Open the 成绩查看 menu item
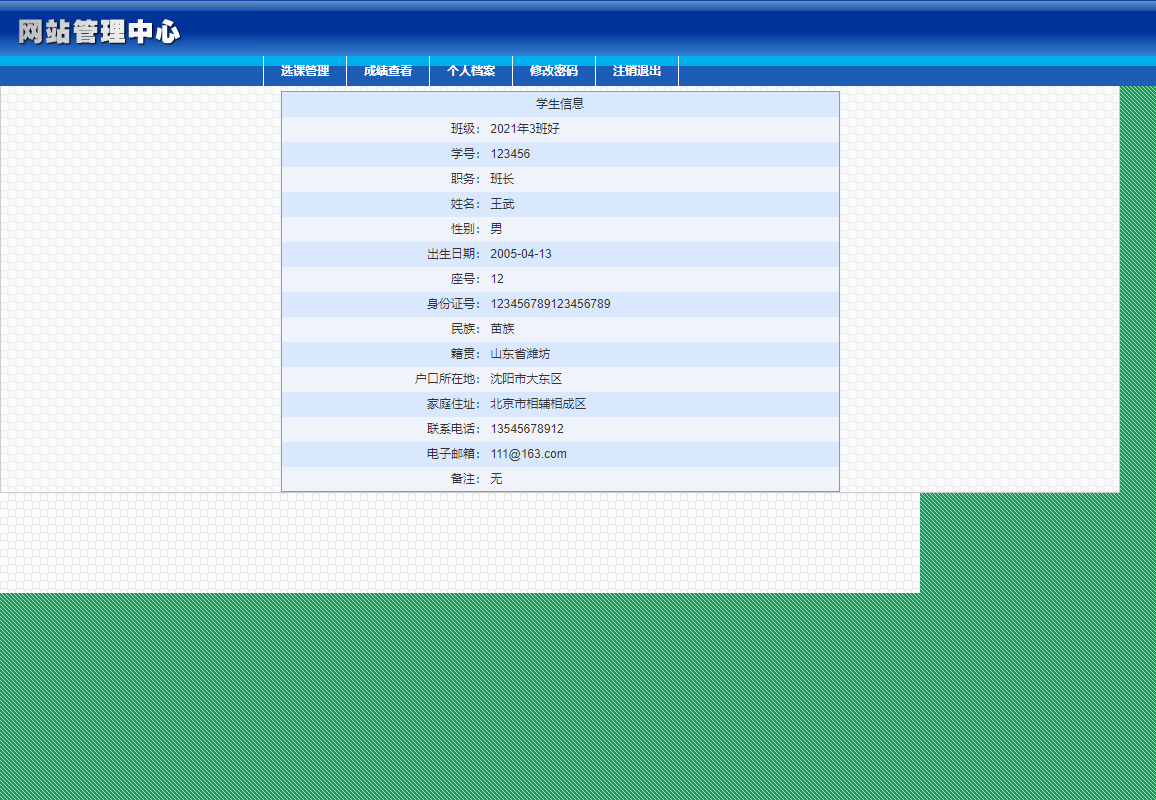The height and width of the screenshot is (800, 1156). (388, 71)
